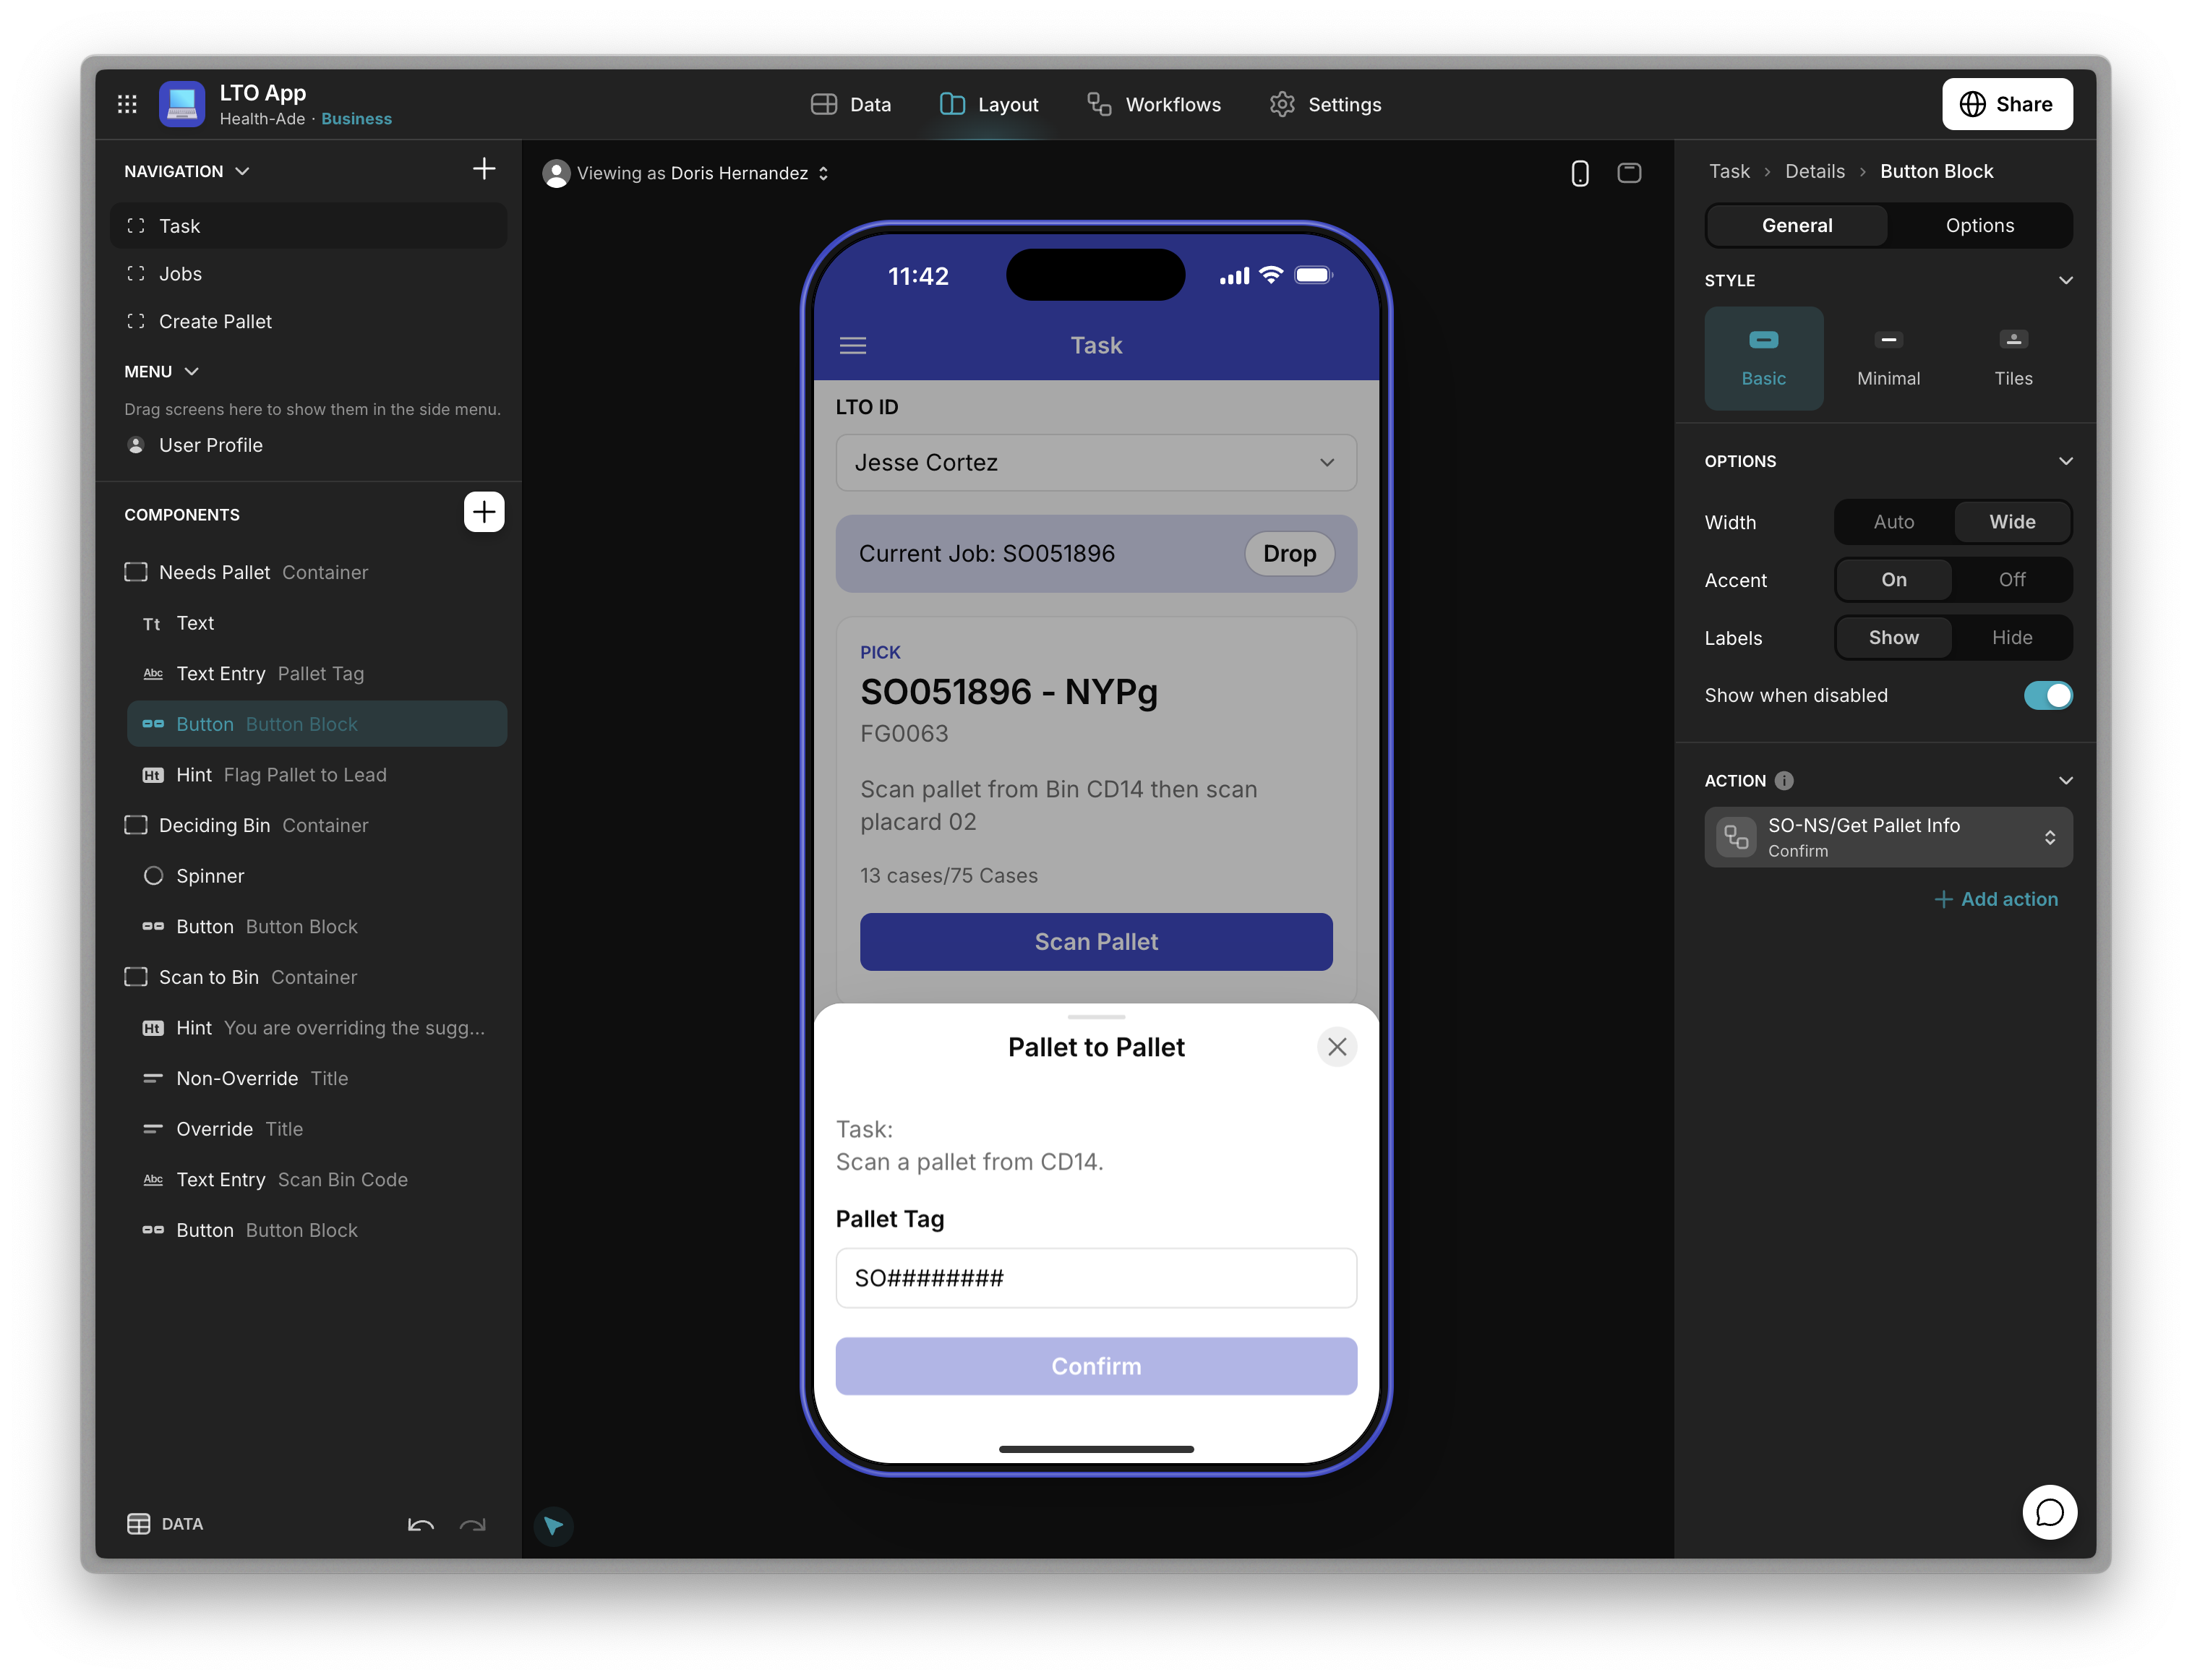Image resolution: width=2192 pixels, height=1680 pixels.
Task: Click the Add action link
Action: click(x=1996, y=899)
